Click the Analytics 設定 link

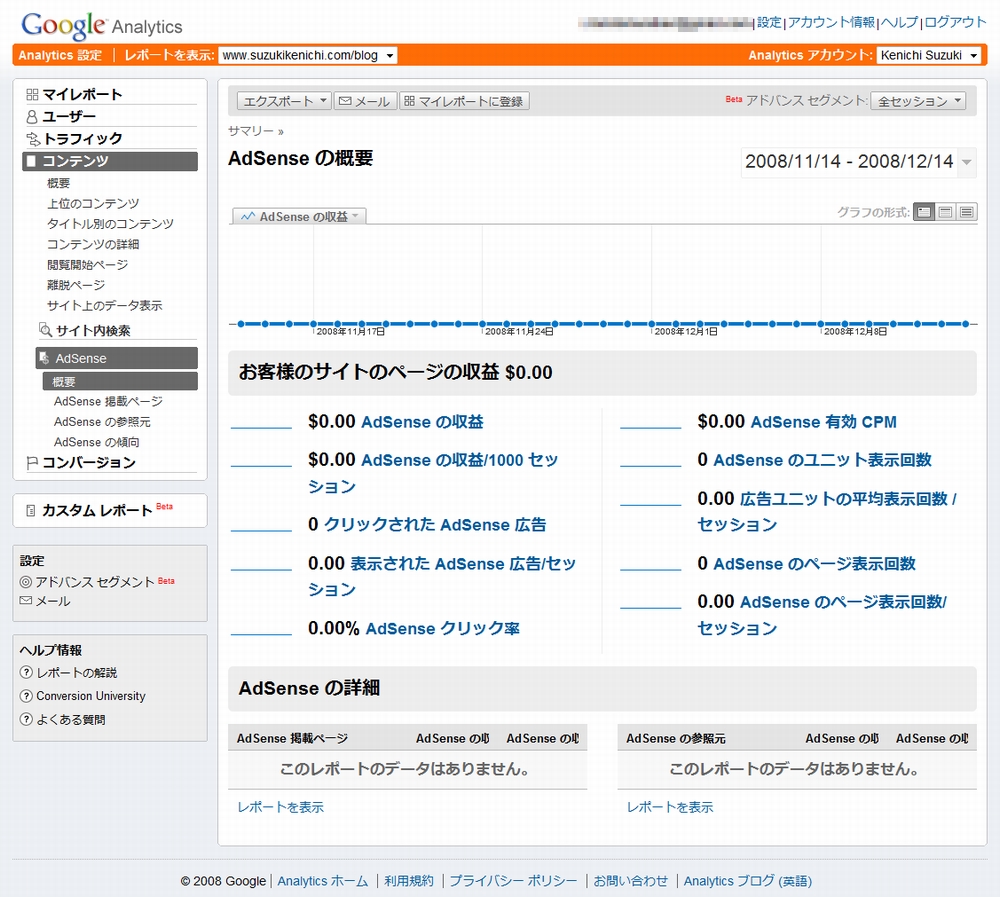(60, 55)
